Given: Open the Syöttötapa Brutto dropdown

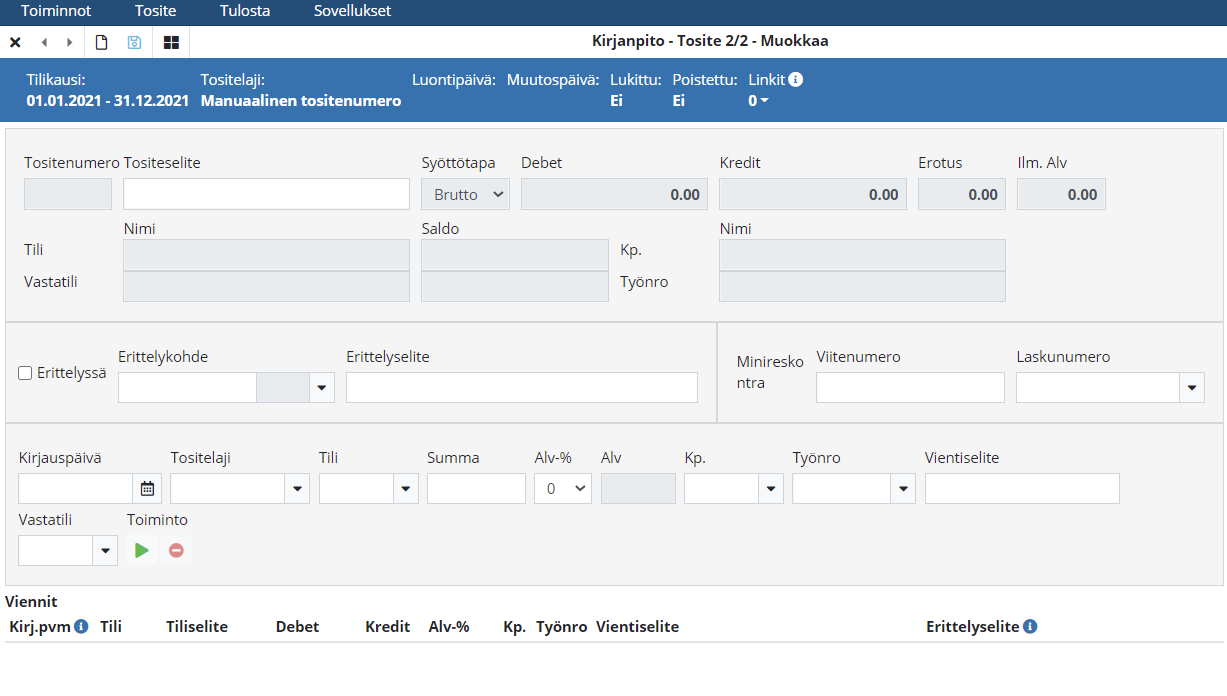Looking at the screenshot, I should (466, 194).
